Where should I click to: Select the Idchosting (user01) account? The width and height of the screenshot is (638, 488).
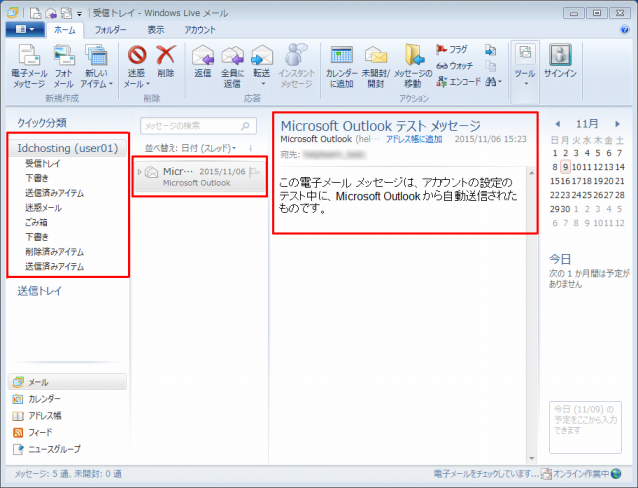click(x=68, y=148)
